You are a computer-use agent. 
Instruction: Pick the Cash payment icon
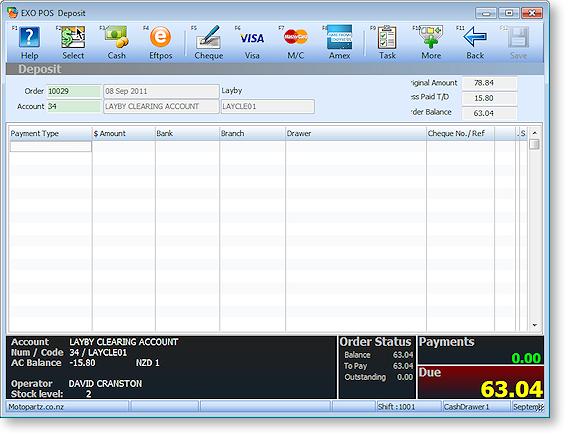tap(116, 37)
